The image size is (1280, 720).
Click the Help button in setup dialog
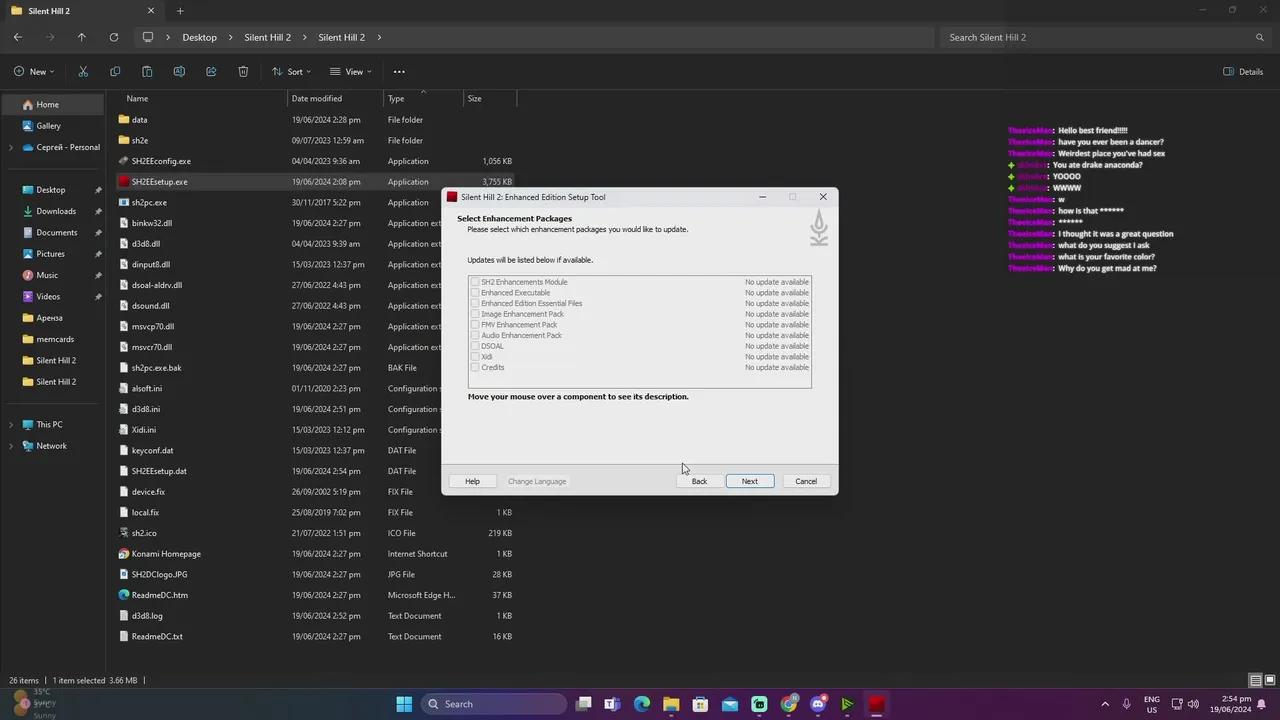(x=472, y=481)
